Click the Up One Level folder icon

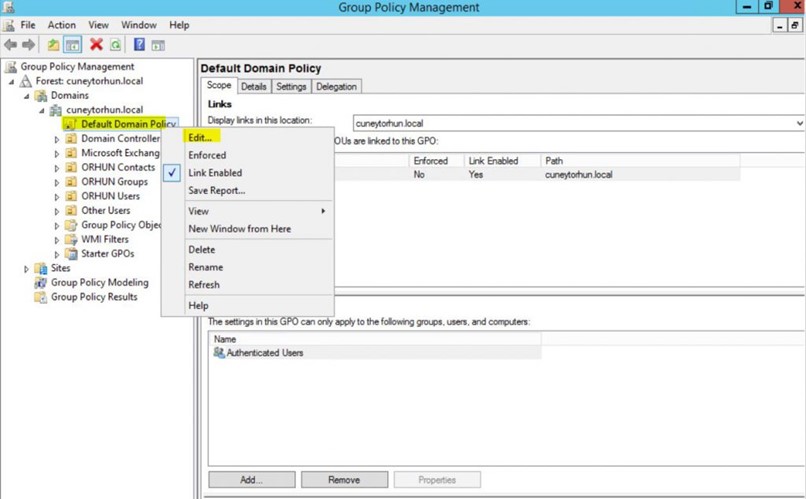point(53,45)
